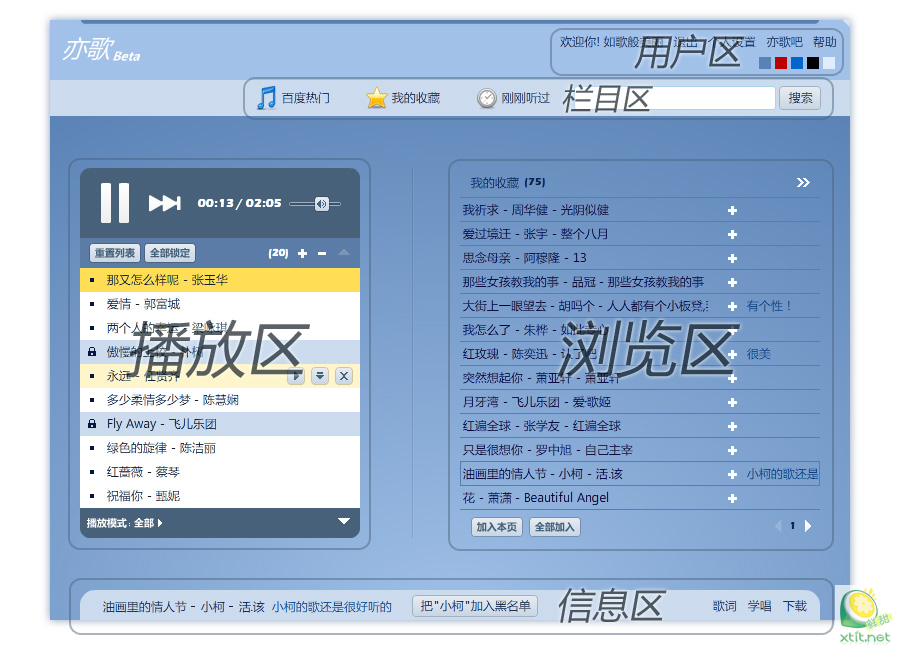Skip to the next track
The width and height of the screenshot is (900, 650).
click(x=165, y=203)
